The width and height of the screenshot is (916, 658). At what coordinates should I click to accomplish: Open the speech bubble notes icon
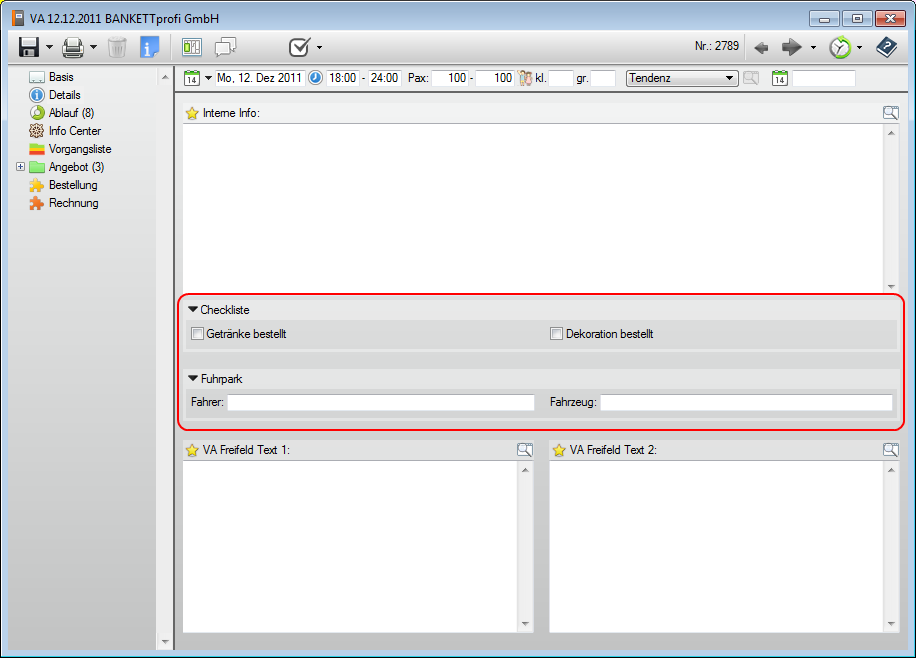225,47
